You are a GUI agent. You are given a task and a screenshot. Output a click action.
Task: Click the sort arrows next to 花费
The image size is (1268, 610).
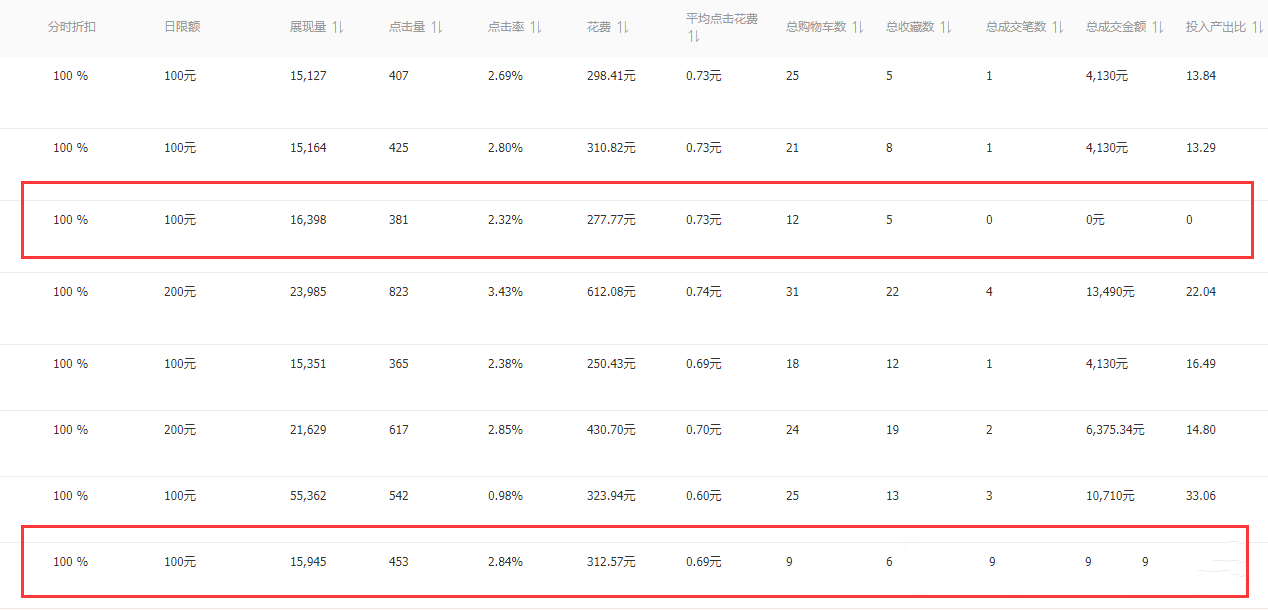(622, 27)
